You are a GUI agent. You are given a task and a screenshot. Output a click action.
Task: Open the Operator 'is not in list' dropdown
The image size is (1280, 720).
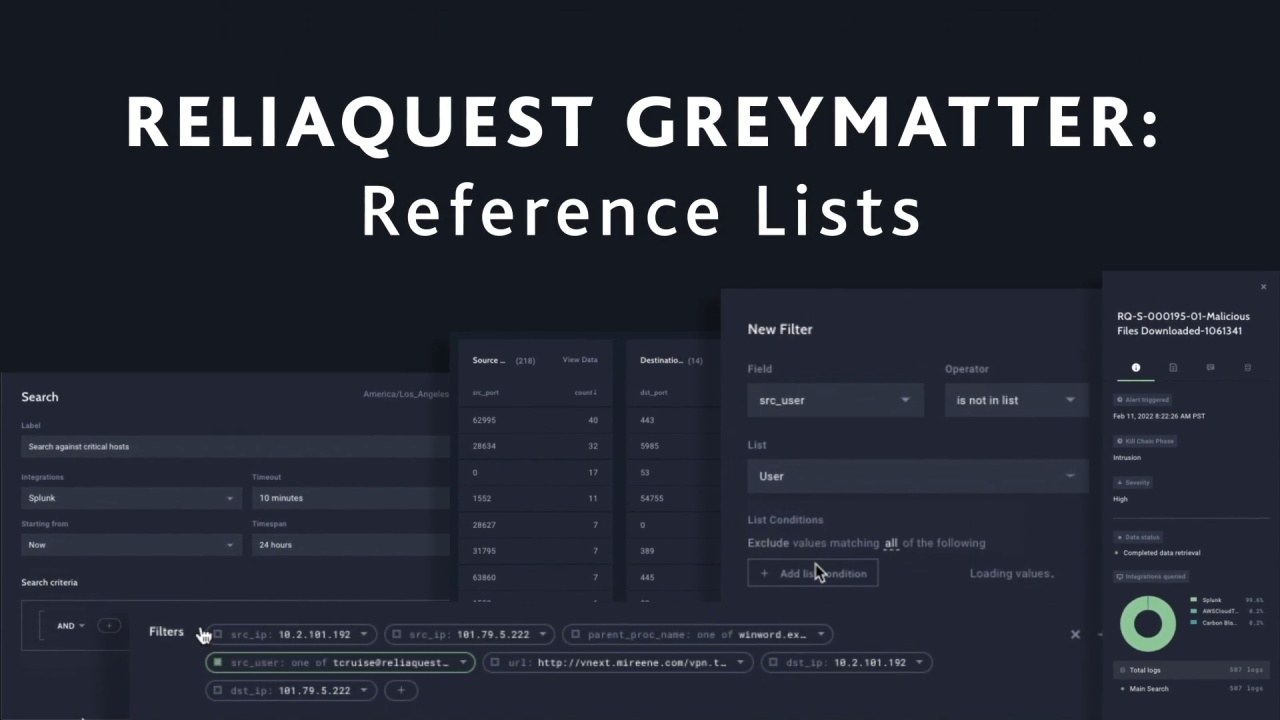pyautogui.click(x=1016, y=400)
